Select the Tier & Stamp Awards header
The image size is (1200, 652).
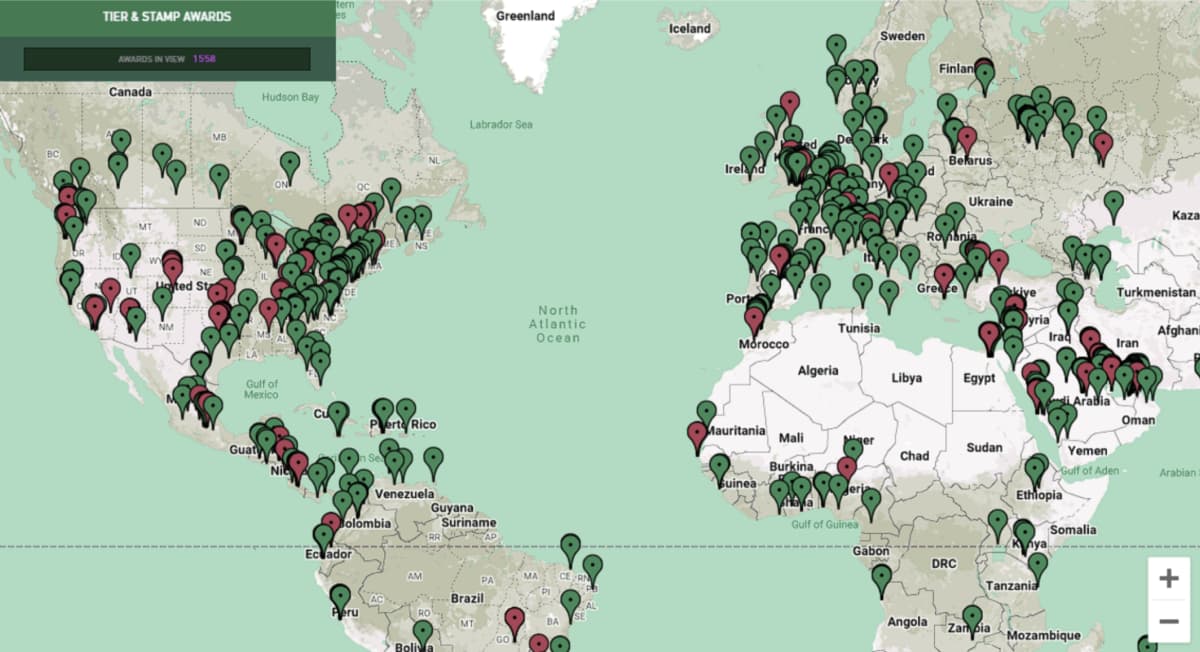point(167,17)
